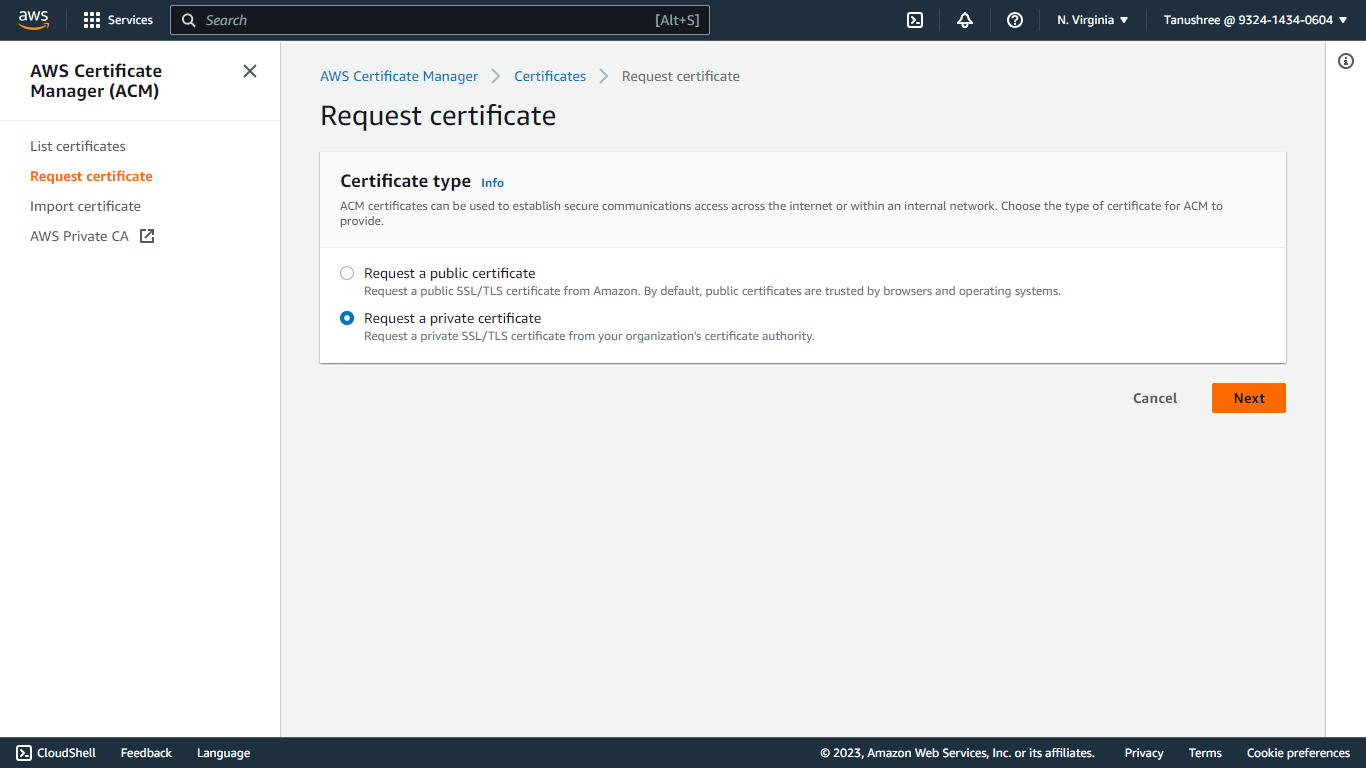Click the Next button

1249,398
